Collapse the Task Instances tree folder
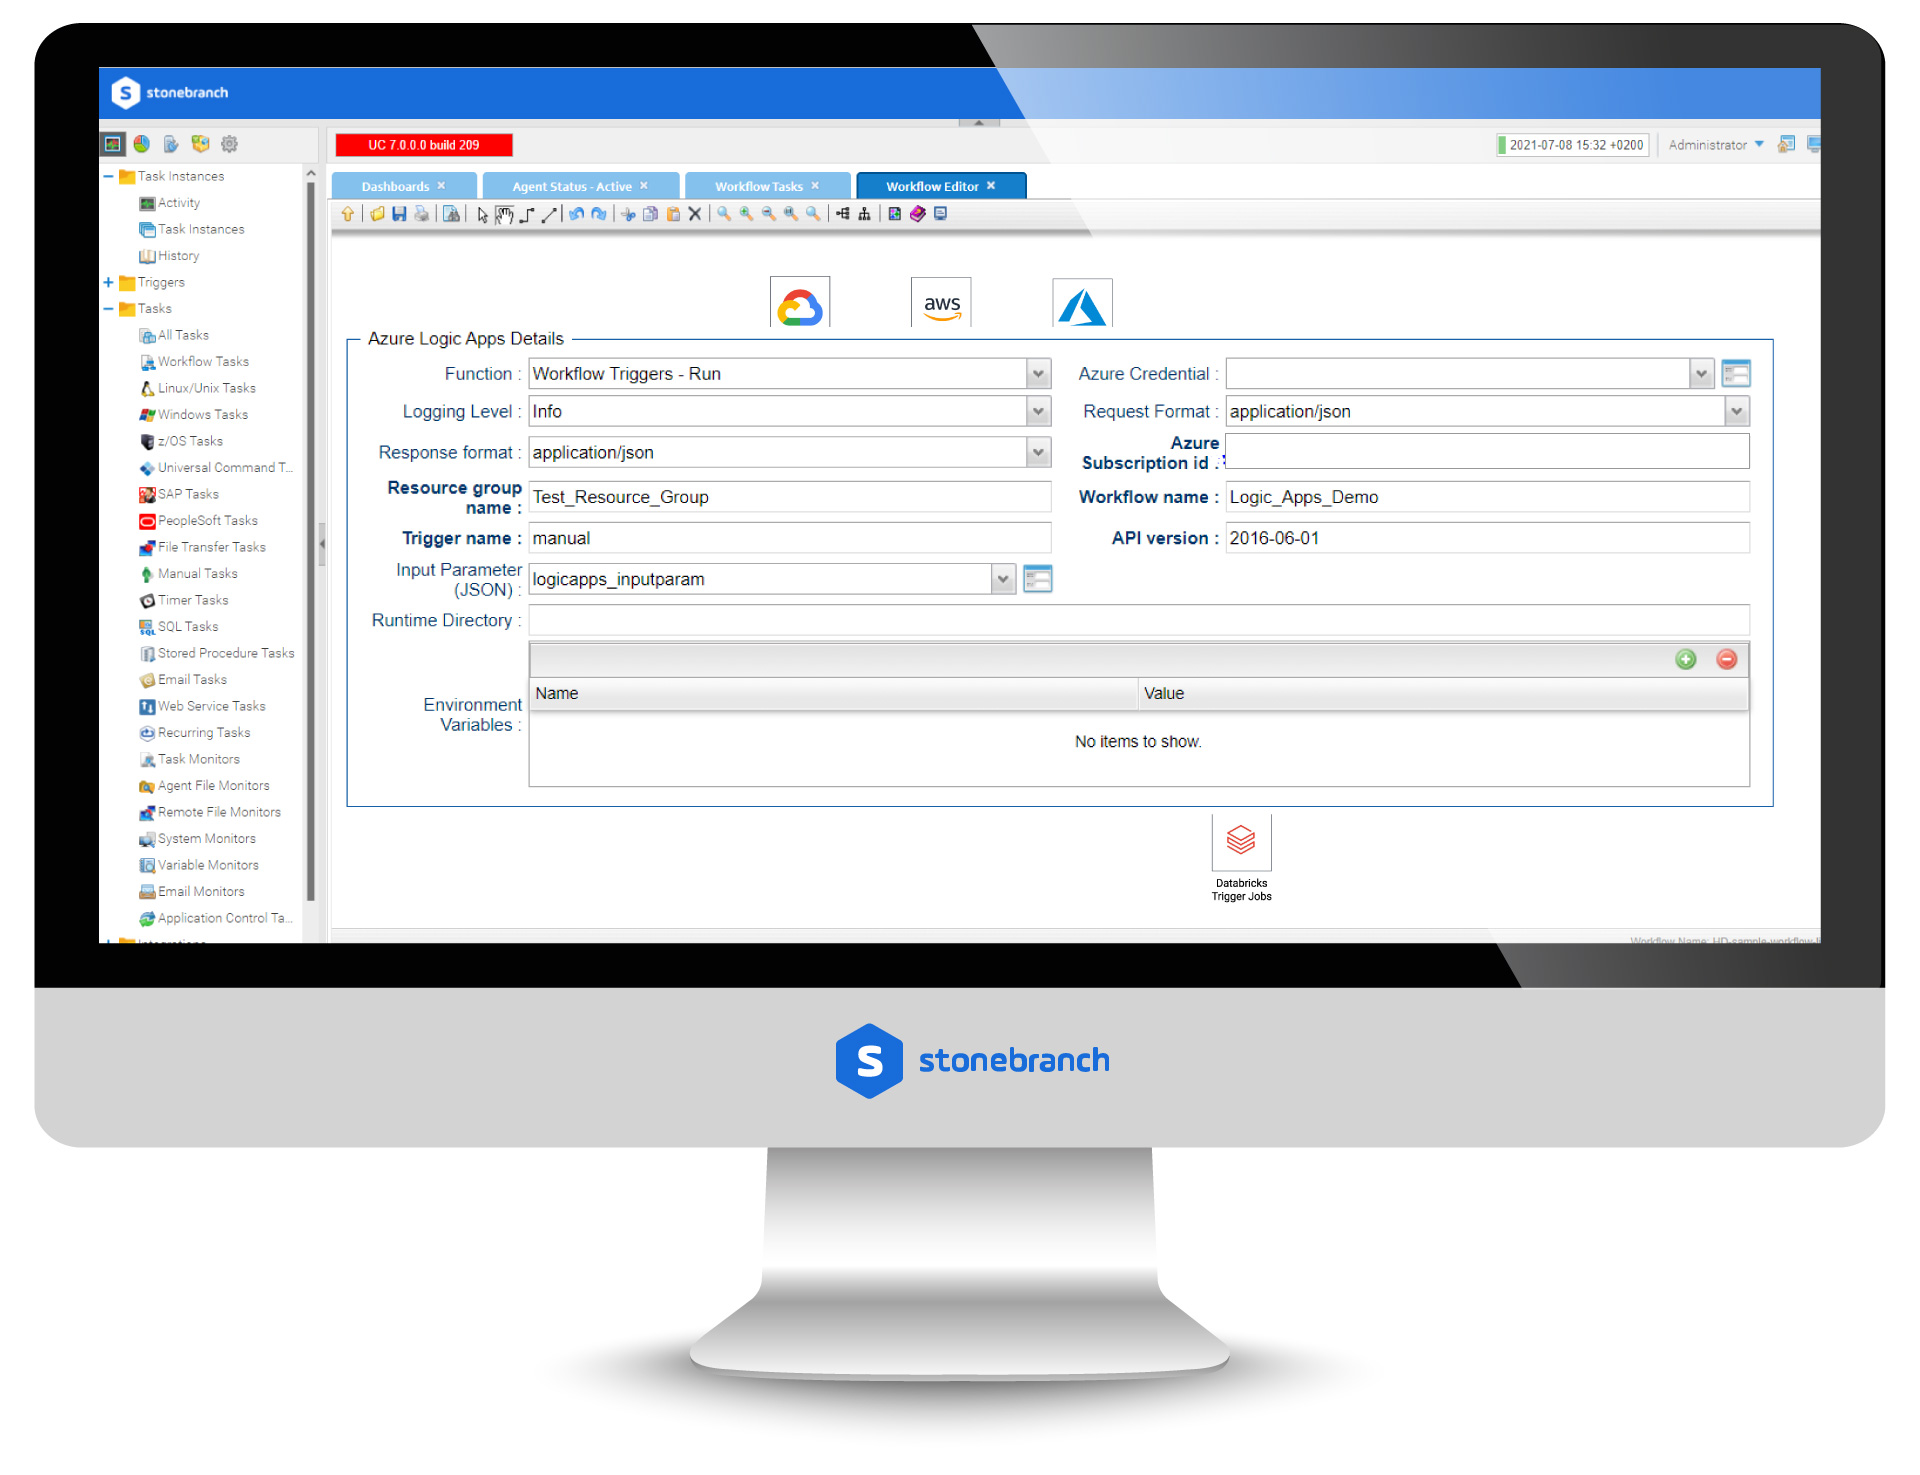The width and height of the screenshot is (1920, 1475). click(x=108, y=177)
